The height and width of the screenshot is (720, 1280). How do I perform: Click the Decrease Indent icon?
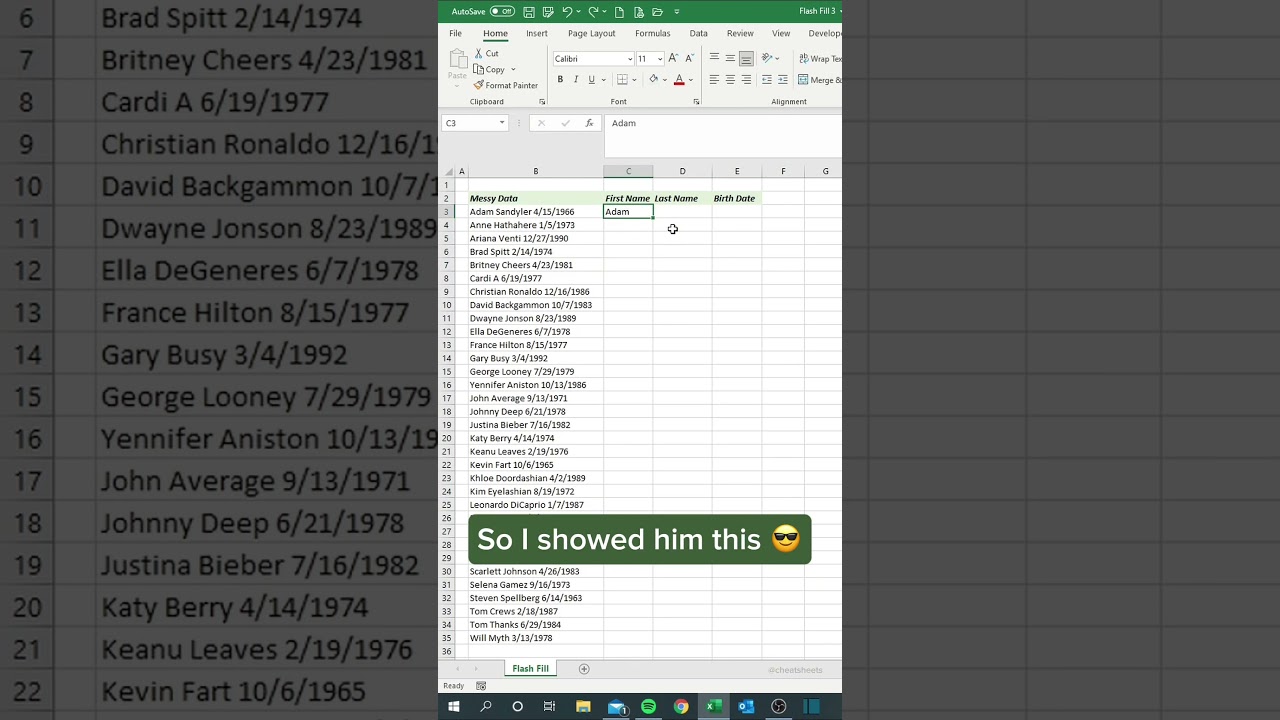(767, 80)
